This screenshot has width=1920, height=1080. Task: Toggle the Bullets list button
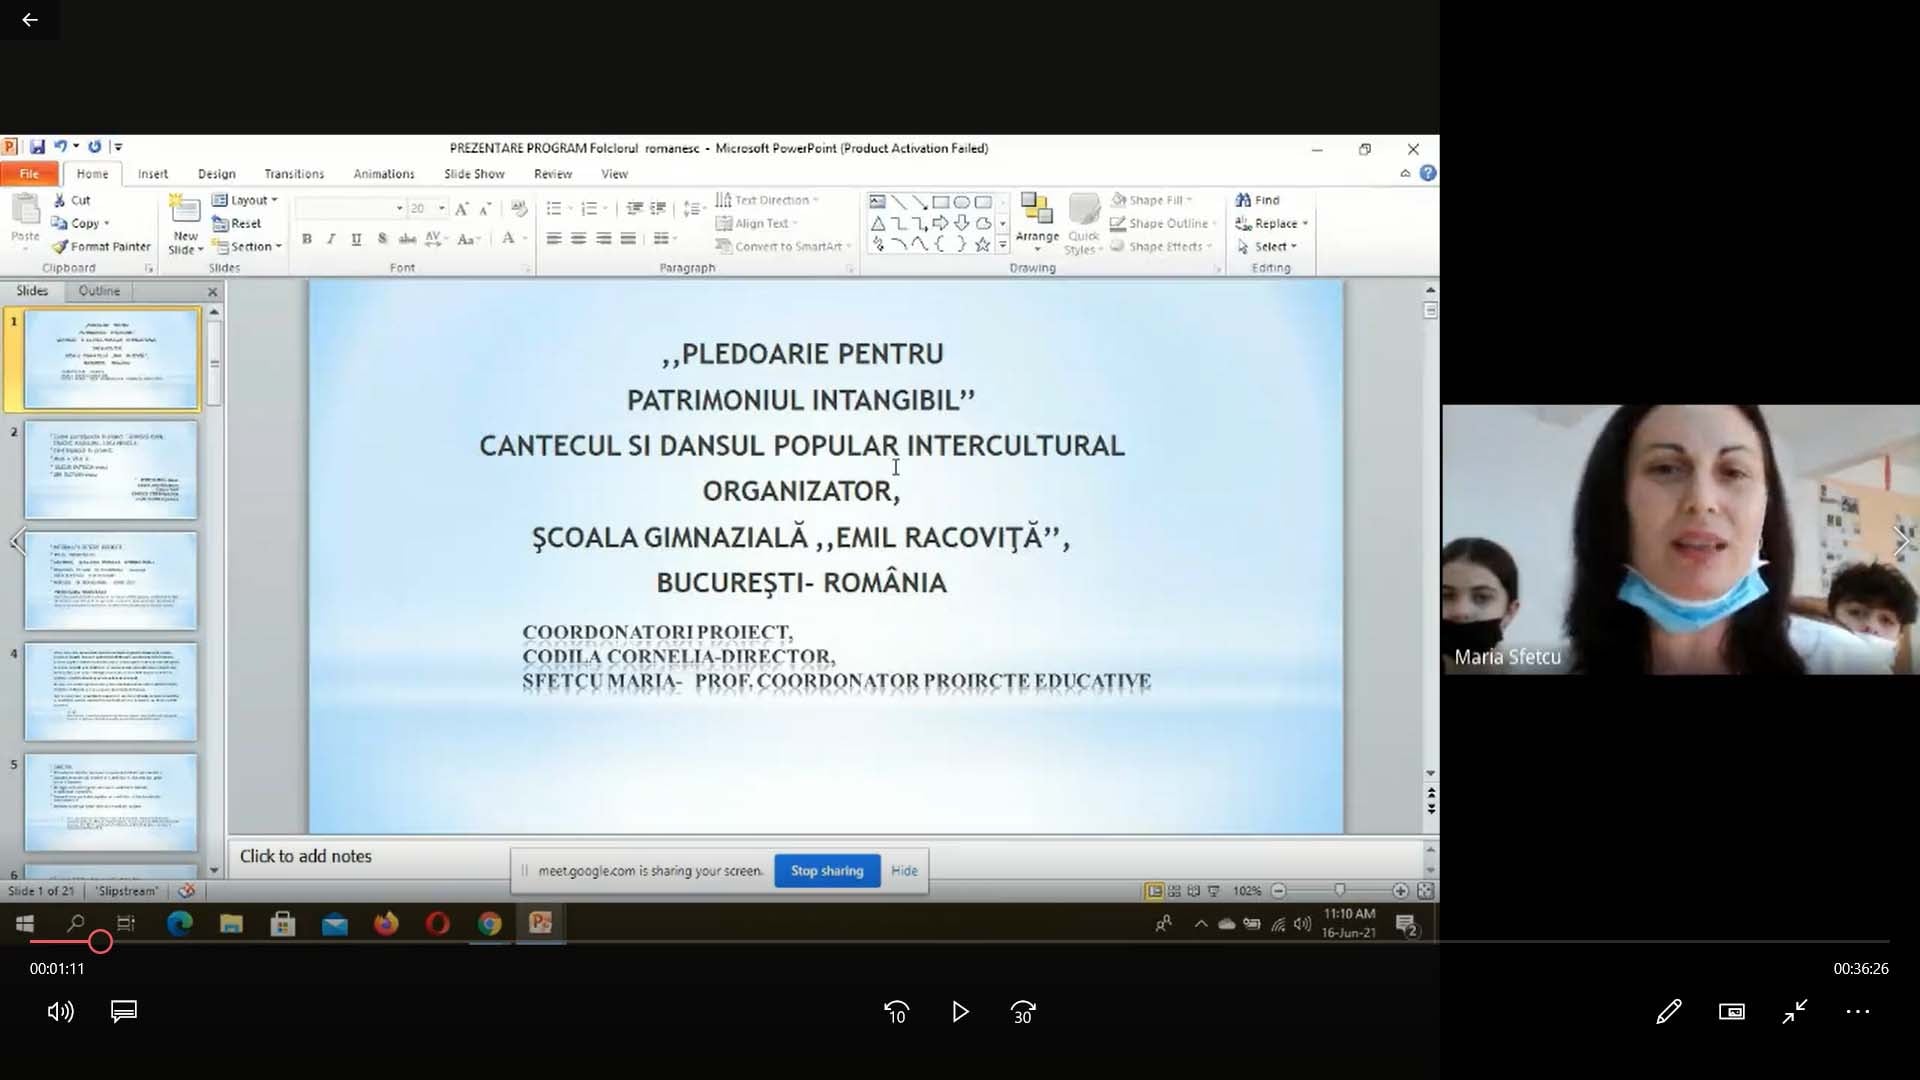554,208
